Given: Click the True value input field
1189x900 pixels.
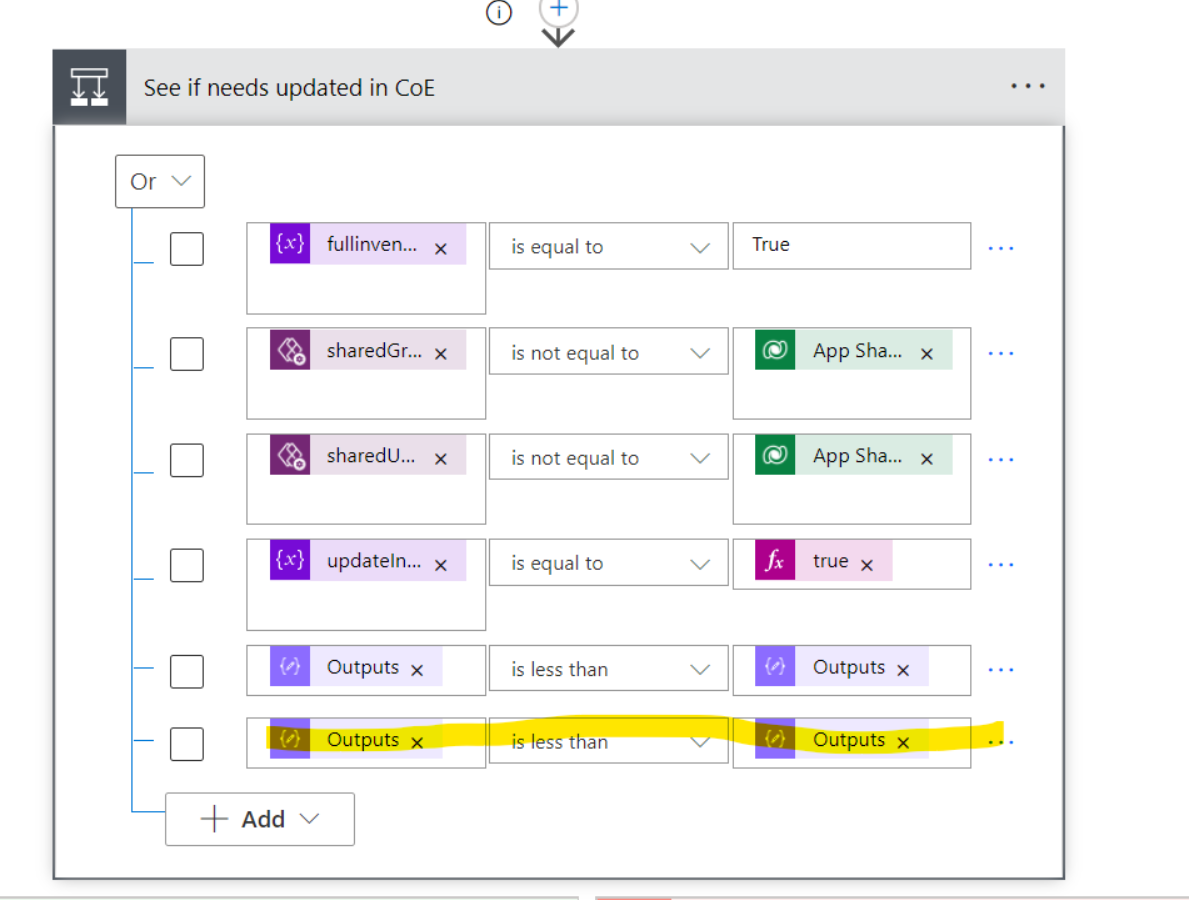Looking at the screenshot, I should click(851, 245).
